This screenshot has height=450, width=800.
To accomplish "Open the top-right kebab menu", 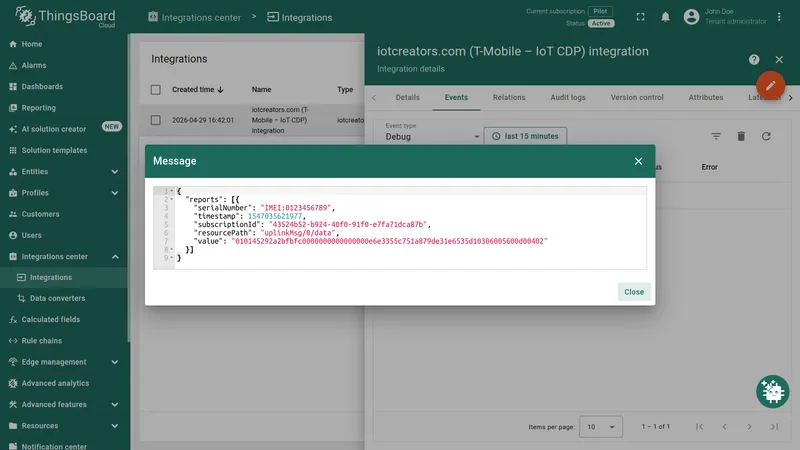I will point(779,17).
